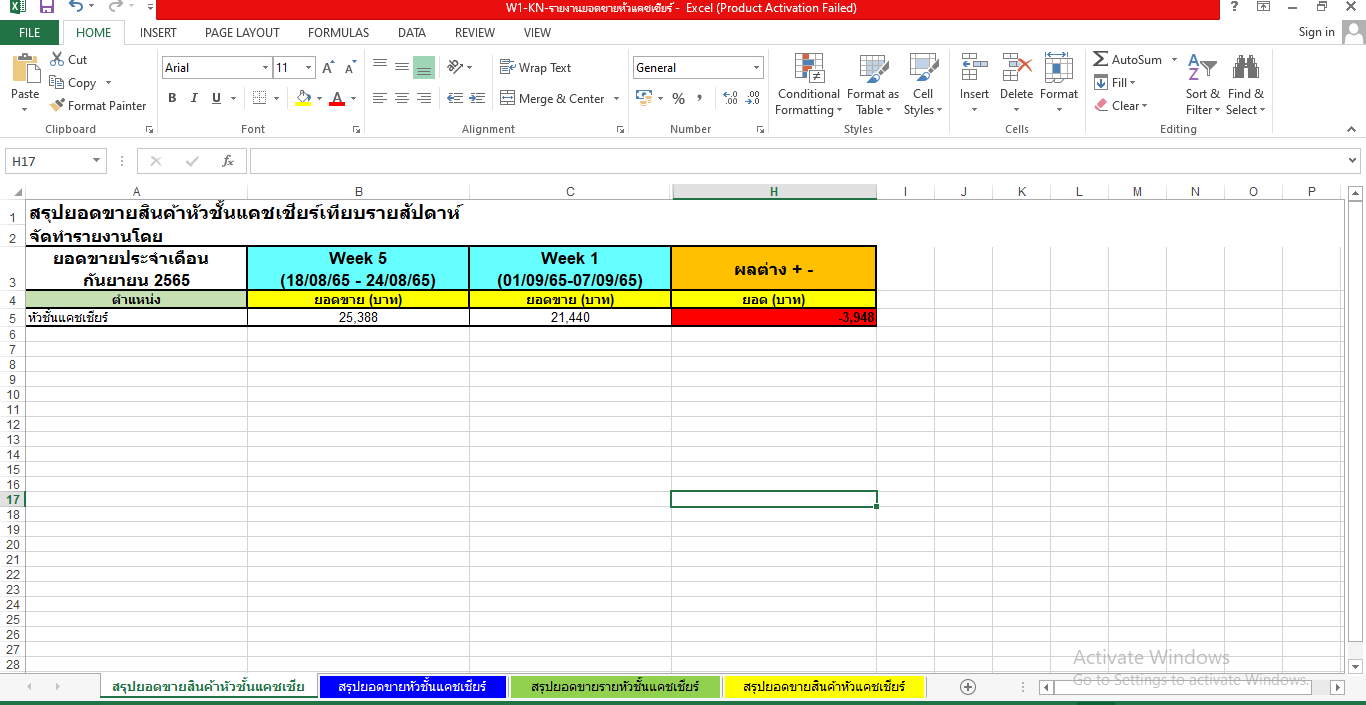Switch to the blue sheet tab

[x=412, y=687]
